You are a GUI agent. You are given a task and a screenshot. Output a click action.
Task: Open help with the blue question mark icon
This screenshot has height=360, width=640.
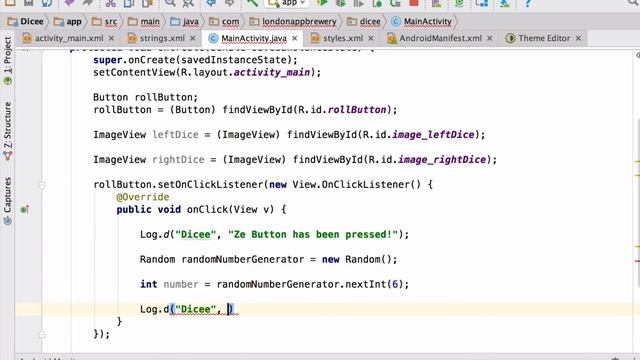pos(528,3)
